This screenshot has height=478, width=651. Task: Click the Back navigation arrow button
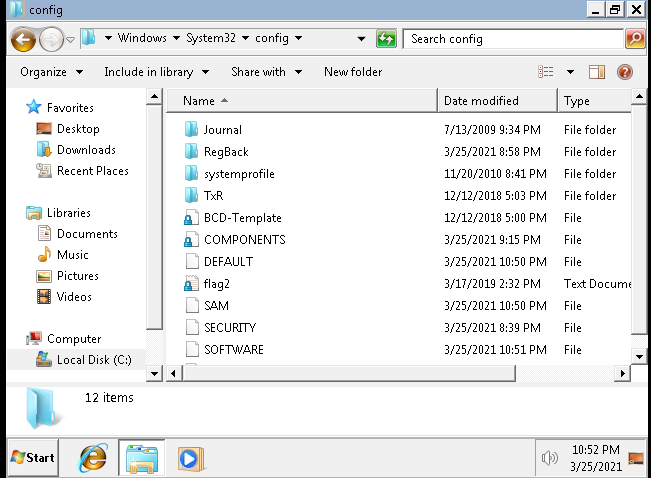tap(24, 39)
